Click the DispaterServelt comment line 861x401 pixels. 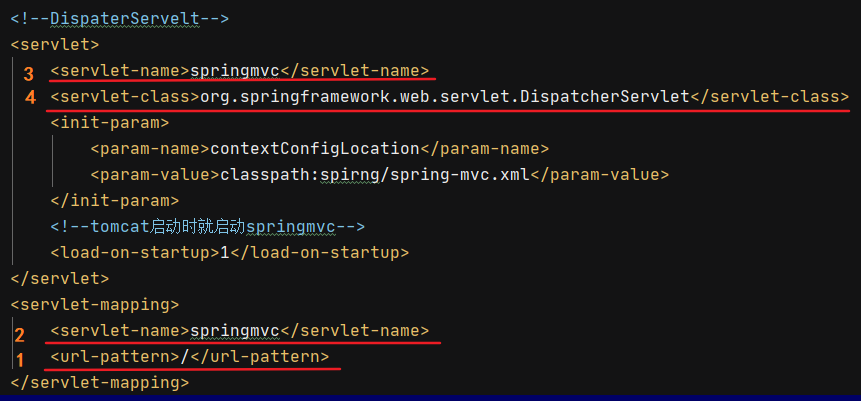tap(120, 18)
